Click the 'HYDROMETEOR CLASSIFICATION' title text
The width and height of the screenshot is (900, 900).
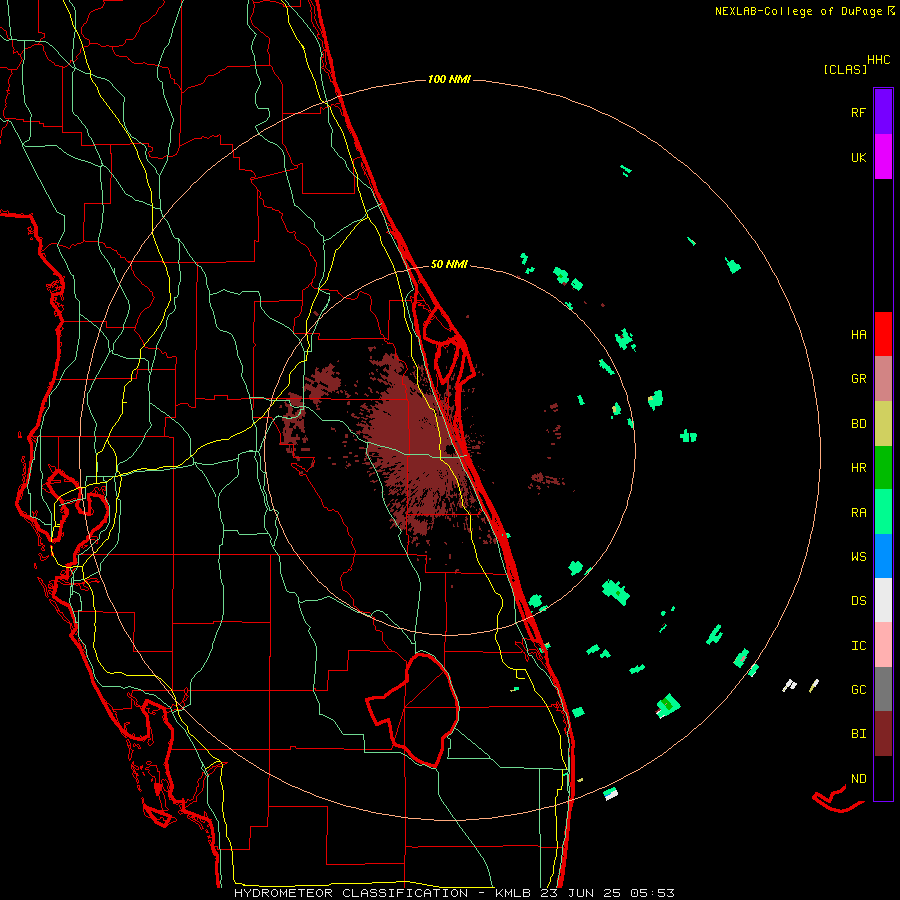[351, 893]
